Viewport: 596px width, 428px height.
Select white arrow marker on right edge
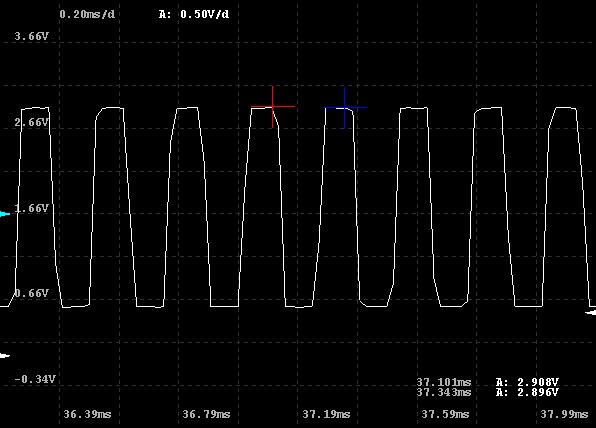tap(590, 313)
